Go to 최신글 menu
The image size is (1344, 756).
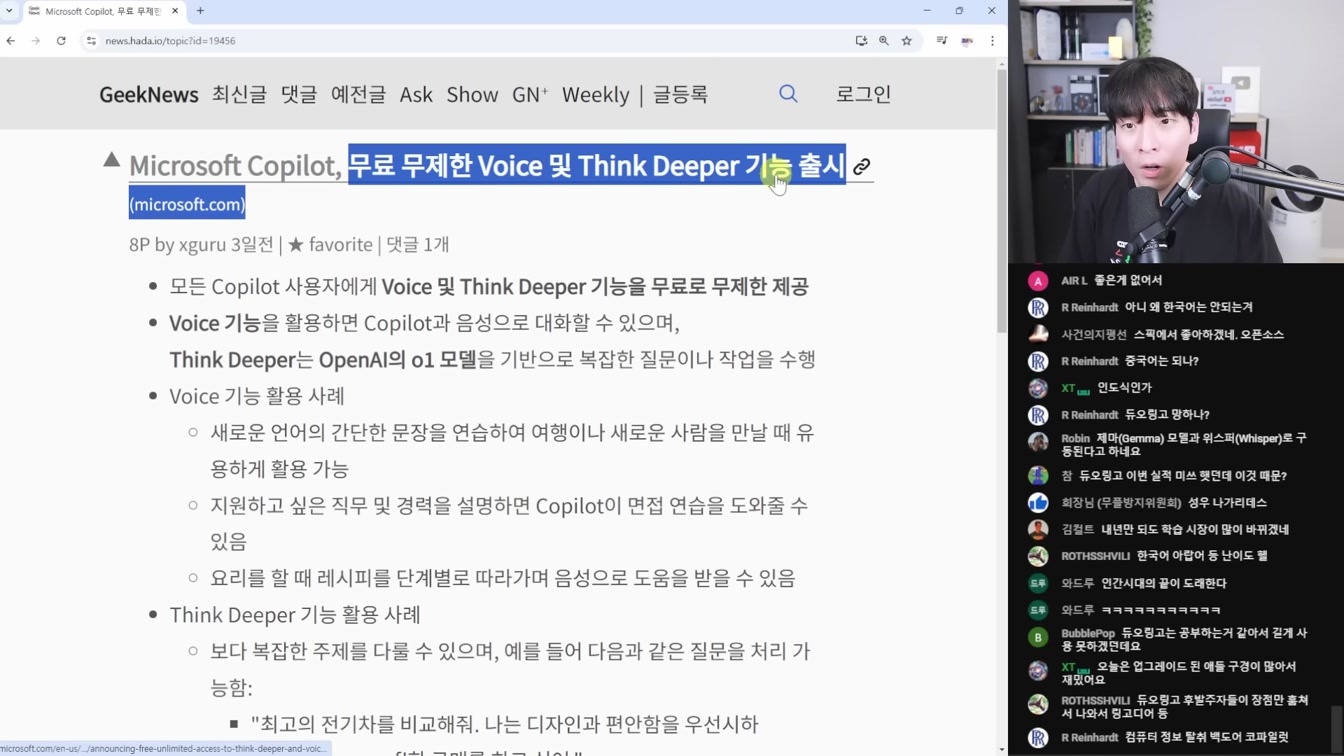(239, 94)
